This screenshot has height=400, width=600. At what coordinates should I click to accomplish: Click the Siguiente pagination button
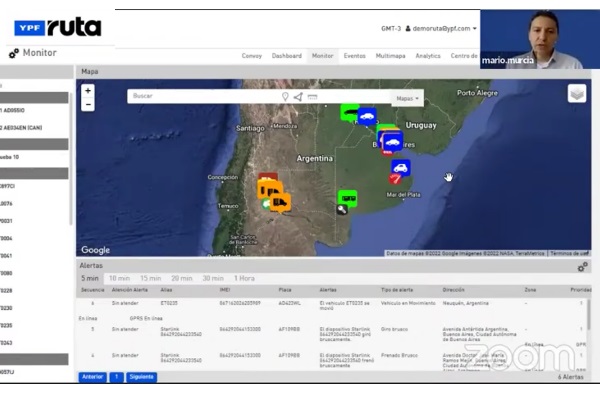141,377
